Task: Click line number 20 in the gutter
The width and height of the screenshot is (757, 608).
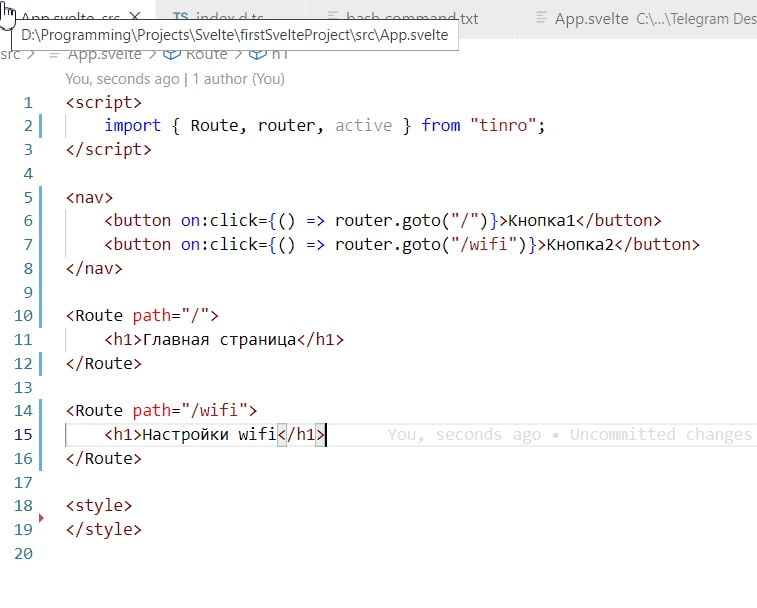Action: click(23, 553)
